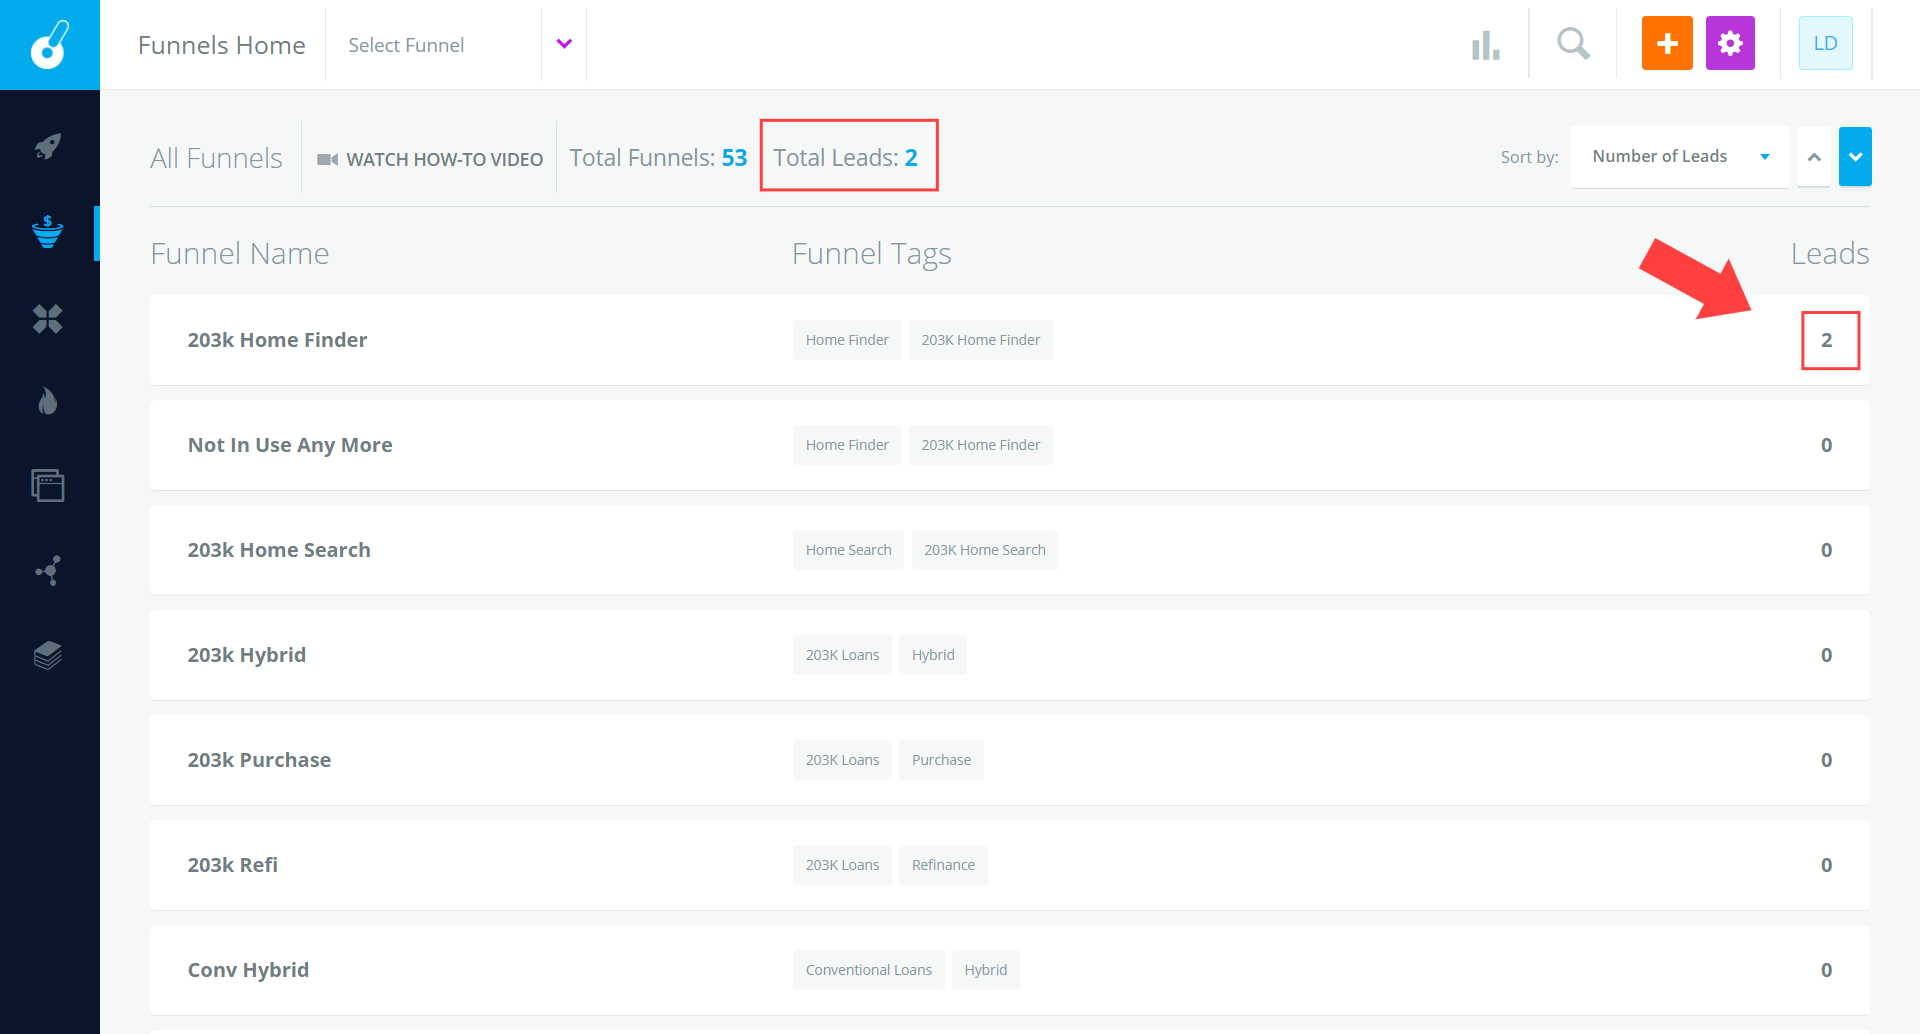The width and height of the screenshot is (1920, 1034).
Task: Open the purple gear settings button
Action: pos(1730,43)
